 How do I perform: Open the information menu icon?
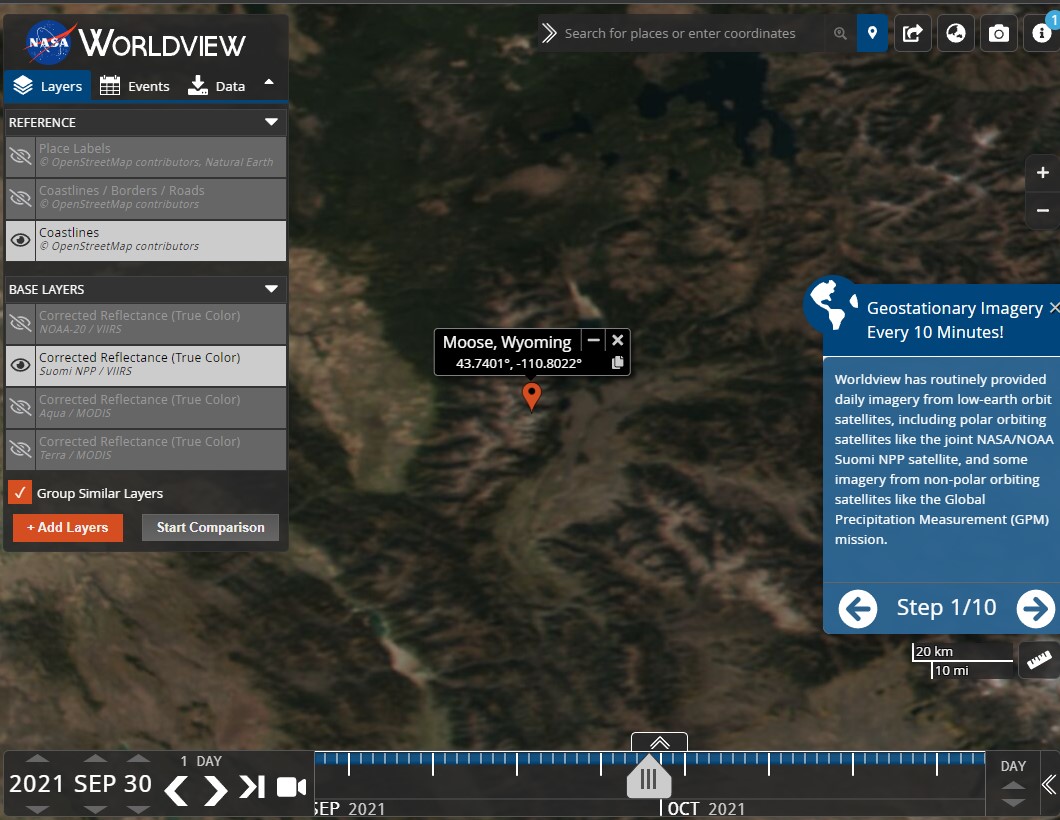click(x=1041, y=33)
